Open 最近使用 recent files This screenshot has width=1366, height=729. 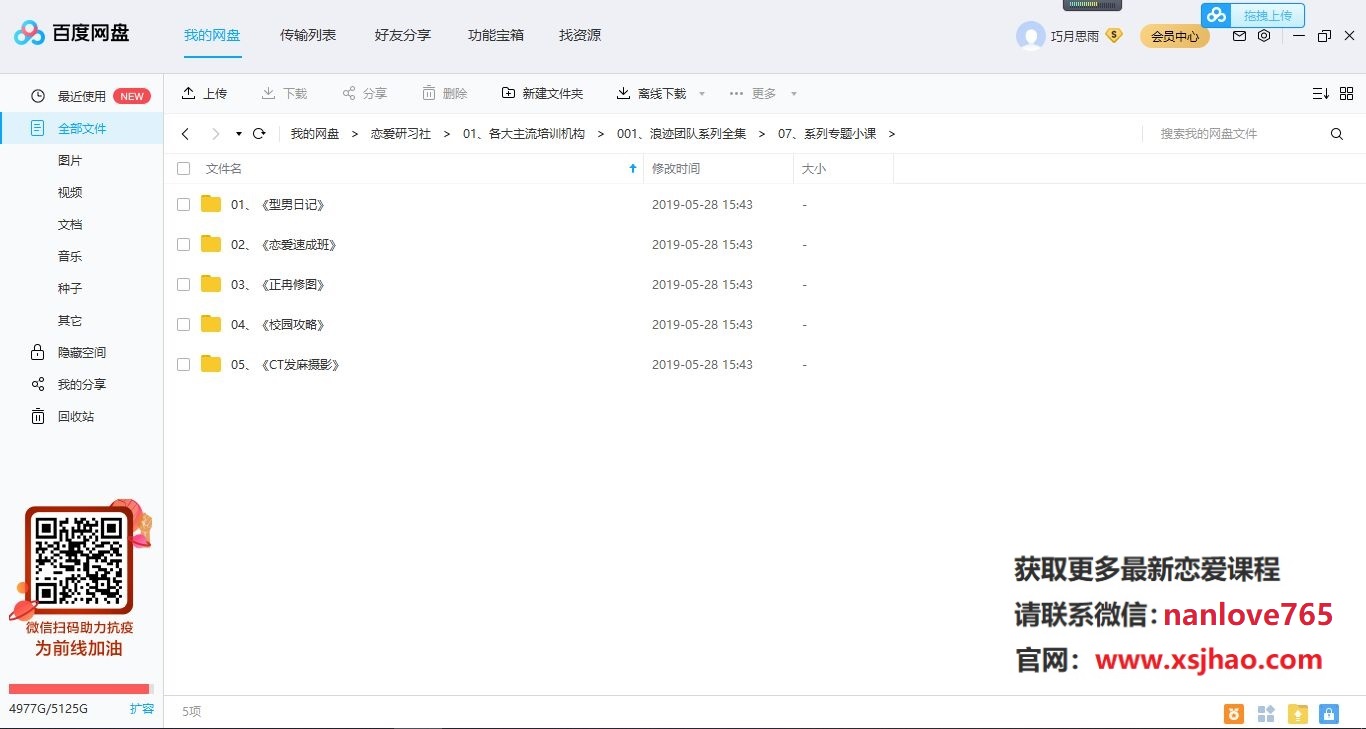82,96
